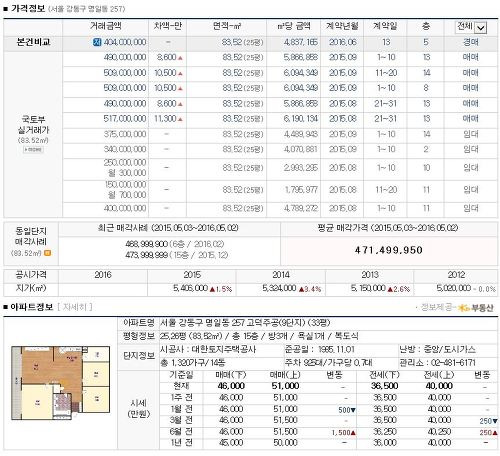Select the 375,000,000 rental amount
Screen dimensions: 500x456
coord(125,134)
